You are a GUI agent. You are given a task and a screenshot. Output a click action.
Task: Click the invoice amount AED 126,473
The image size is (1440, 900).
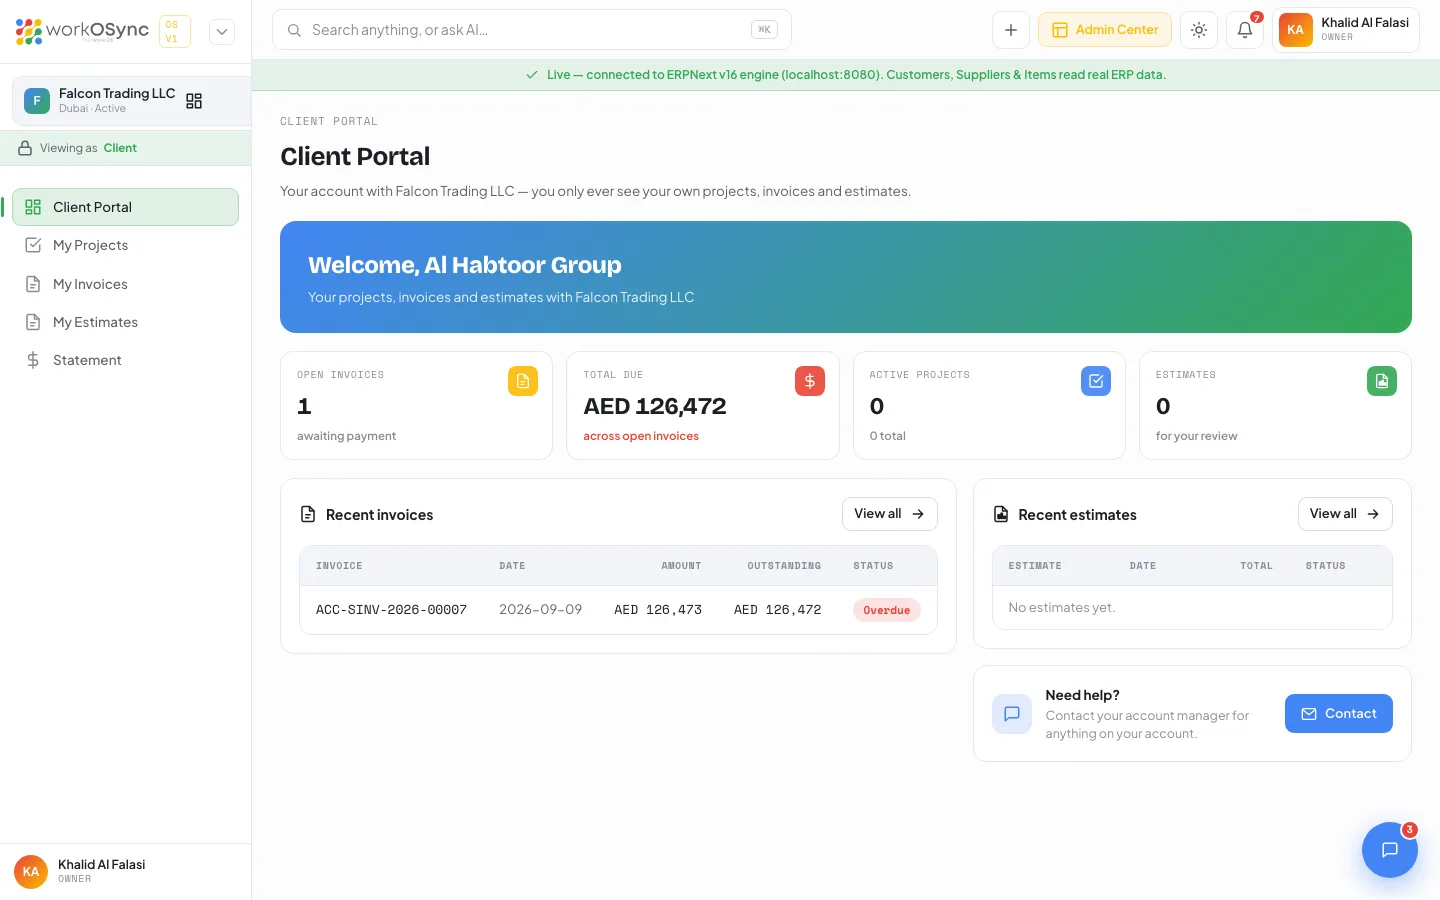[x=658, y=610]
